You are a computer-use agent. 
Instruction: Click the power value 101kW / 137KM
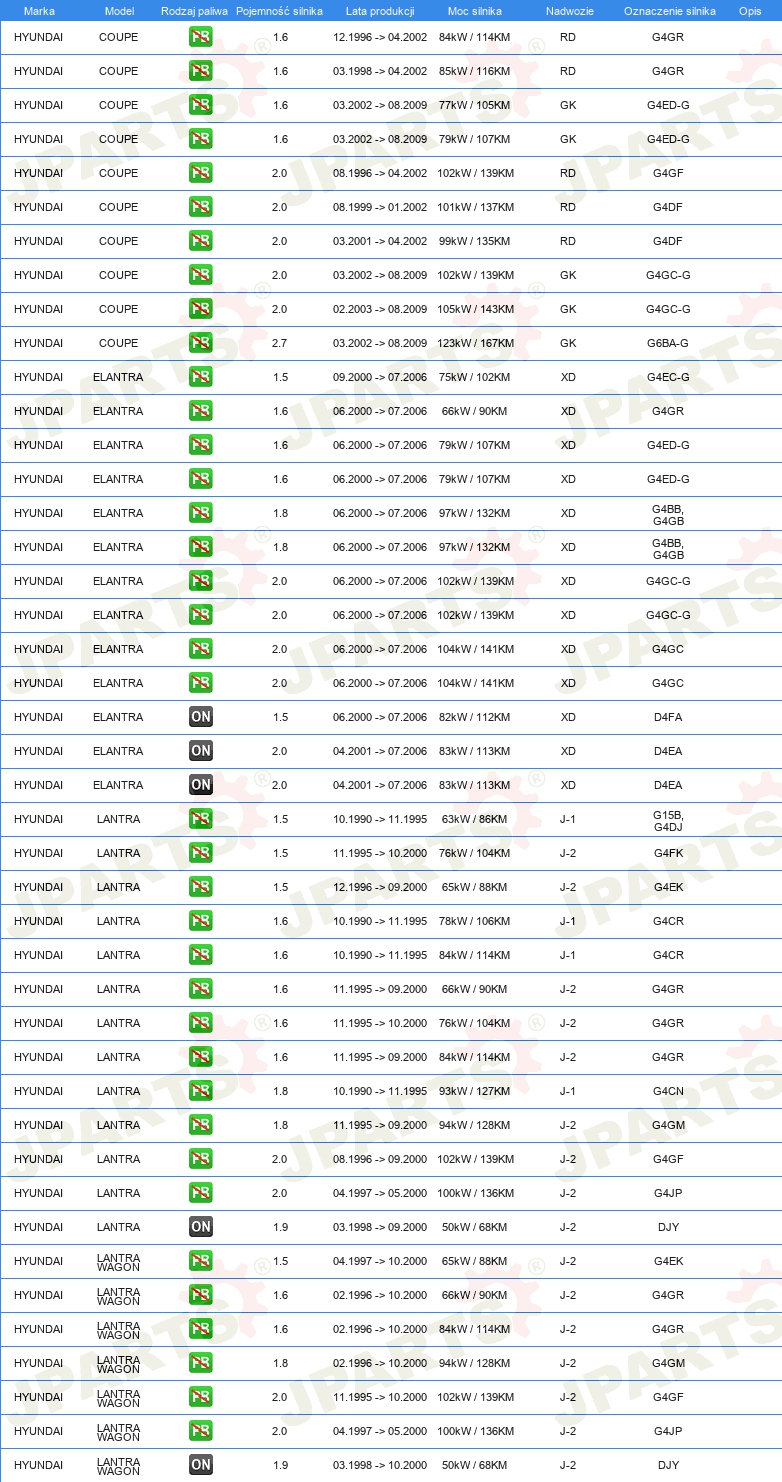pos(475,207)
